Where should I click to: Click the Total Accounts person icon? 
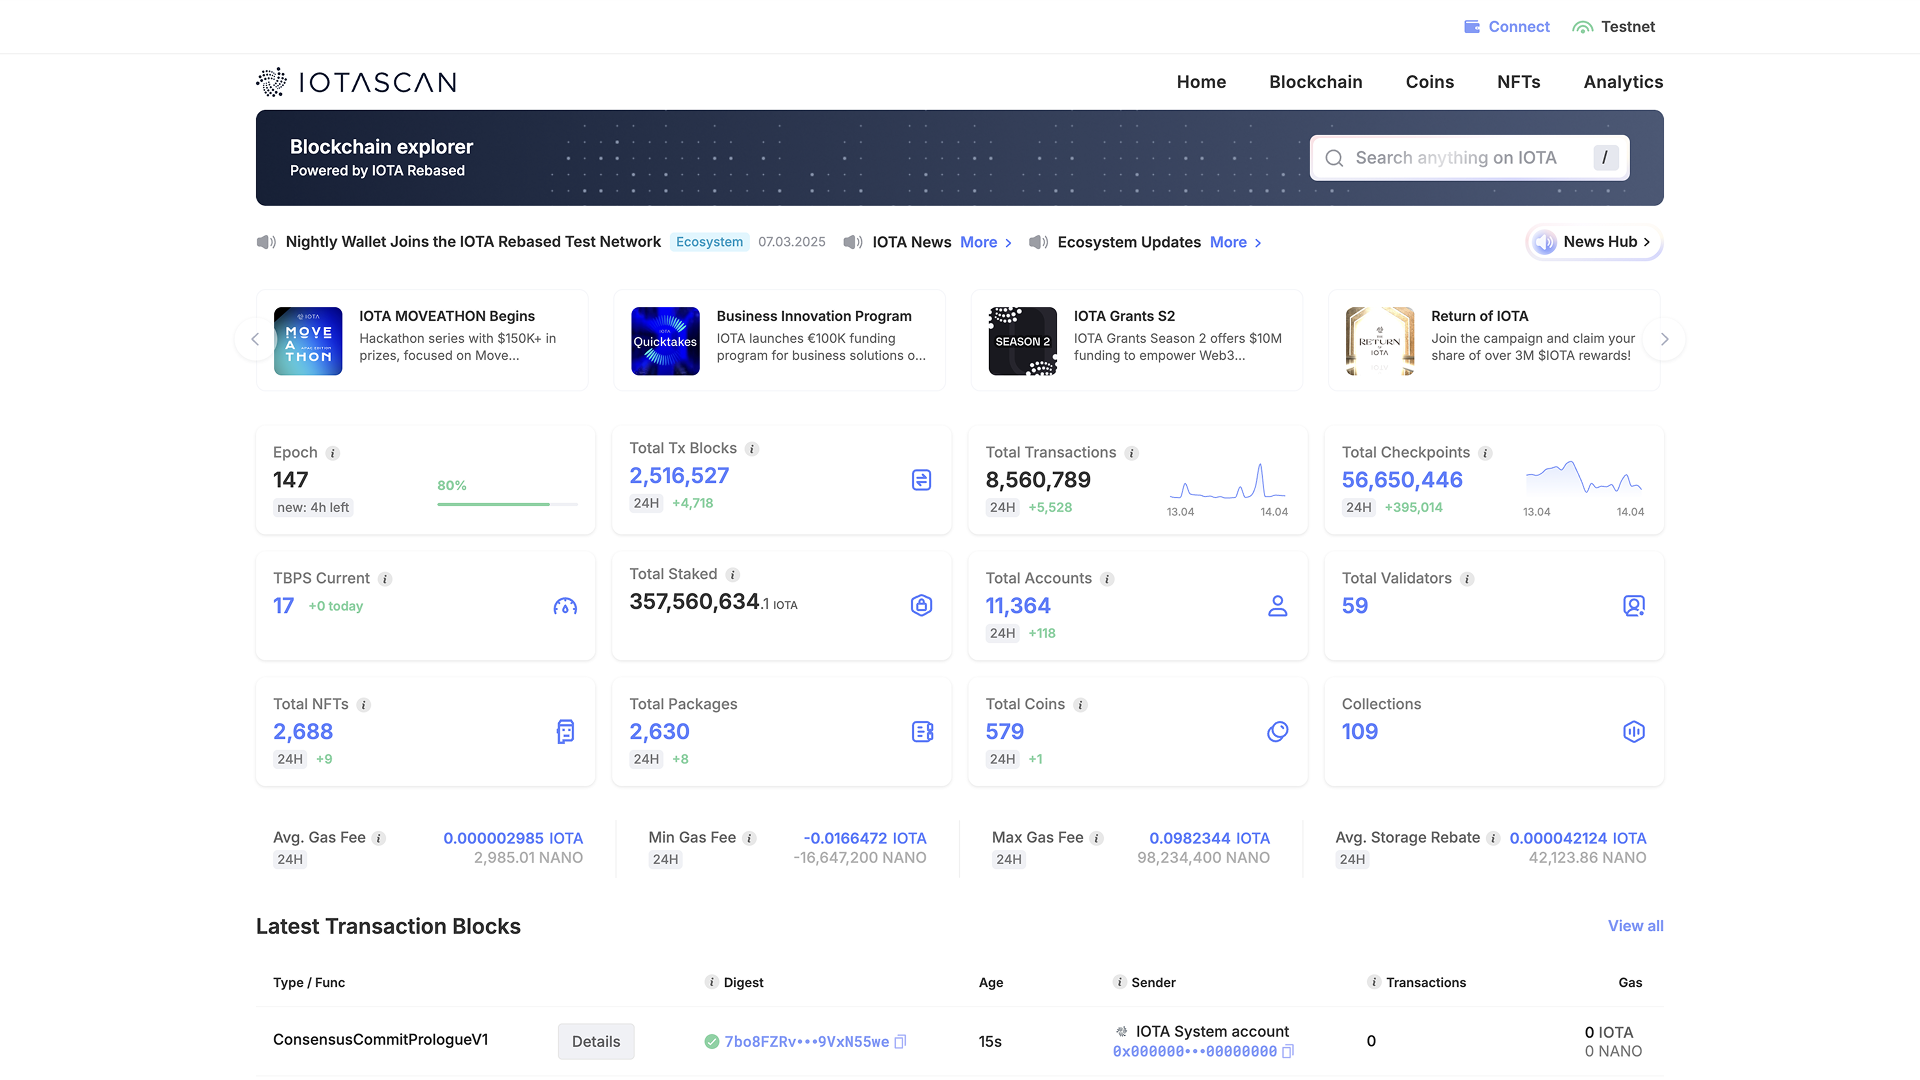pyautogui.click(x=1277, y=606)
